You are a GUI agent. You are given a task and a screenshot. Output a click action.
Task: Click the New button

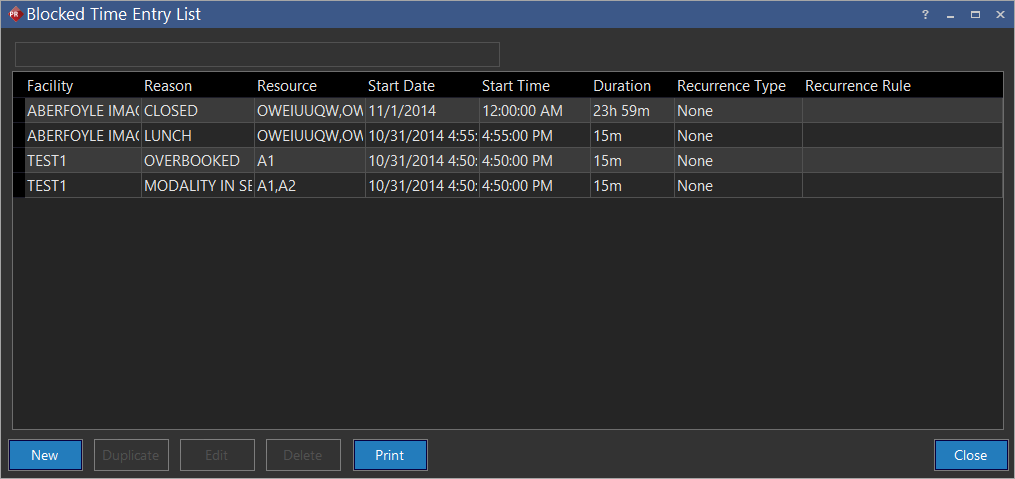pos(45,455)
